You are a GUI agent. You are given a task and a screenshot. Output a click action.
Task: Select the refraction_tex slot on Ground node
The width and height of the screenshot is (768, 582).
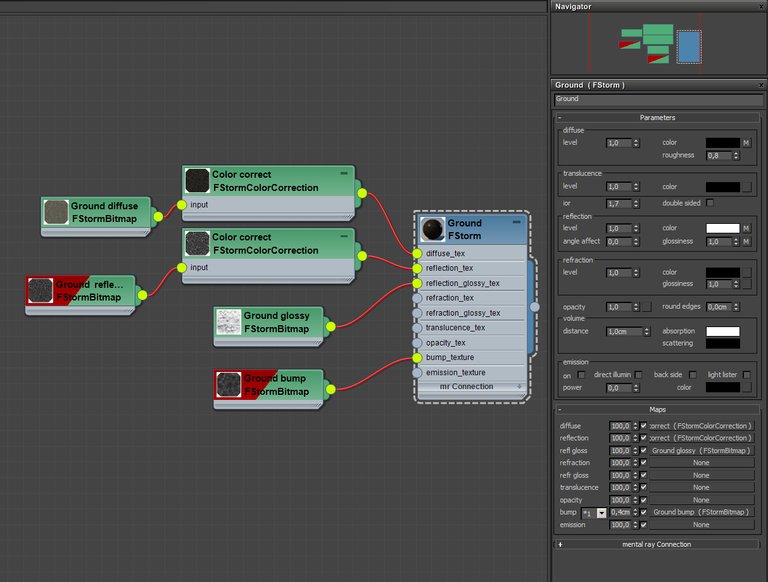(449, 298)
